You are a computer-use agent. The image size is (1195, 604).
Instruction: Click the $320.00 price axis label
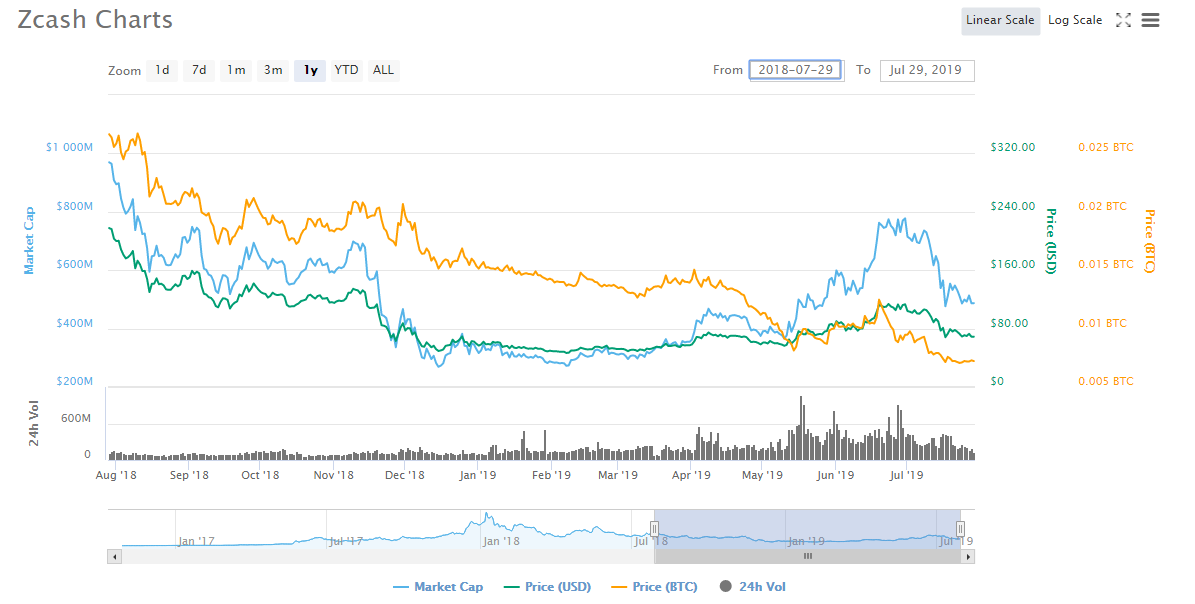pos(1013,147)
